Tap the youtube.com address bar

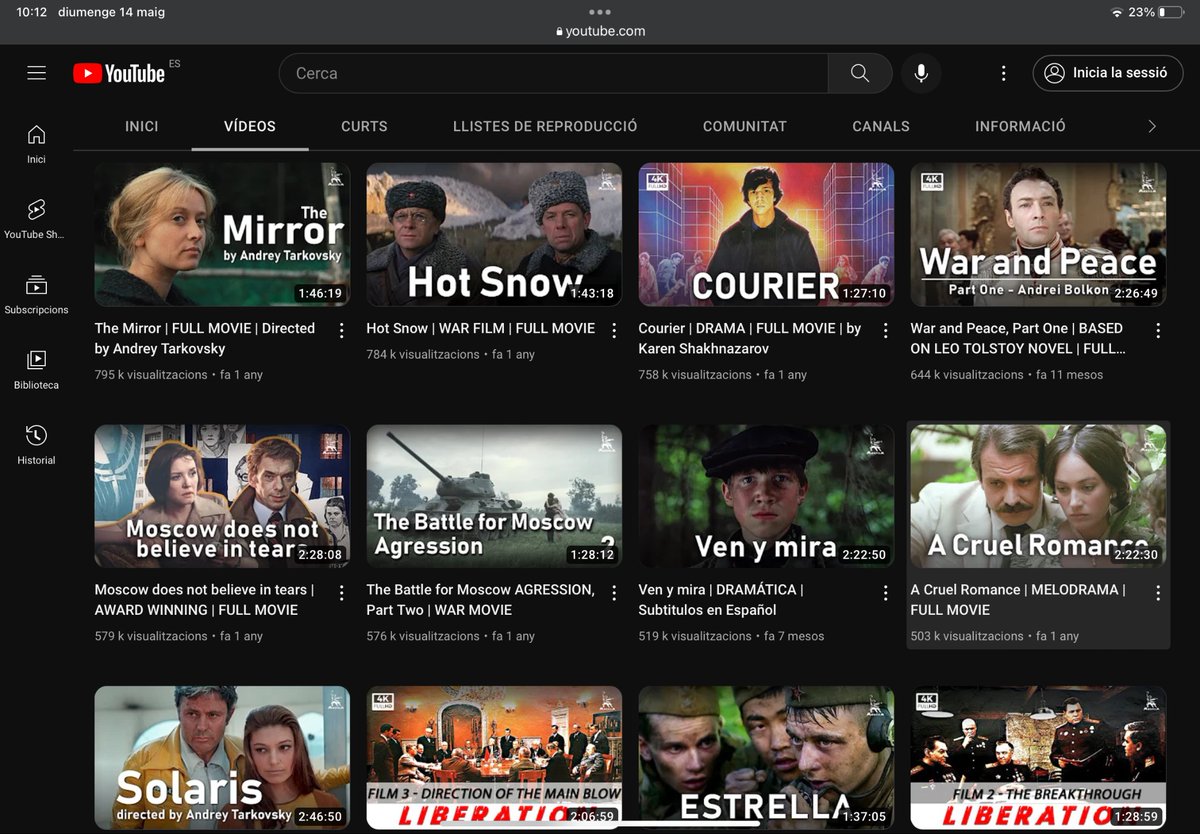tap(600, 31)
